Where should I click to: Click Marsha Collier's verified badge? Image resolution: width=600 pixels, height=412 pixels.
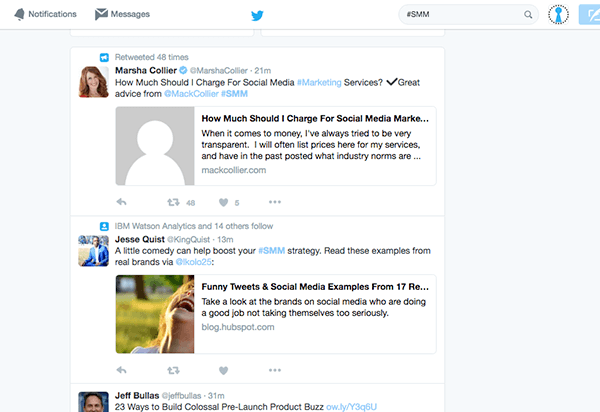point(183,70)
